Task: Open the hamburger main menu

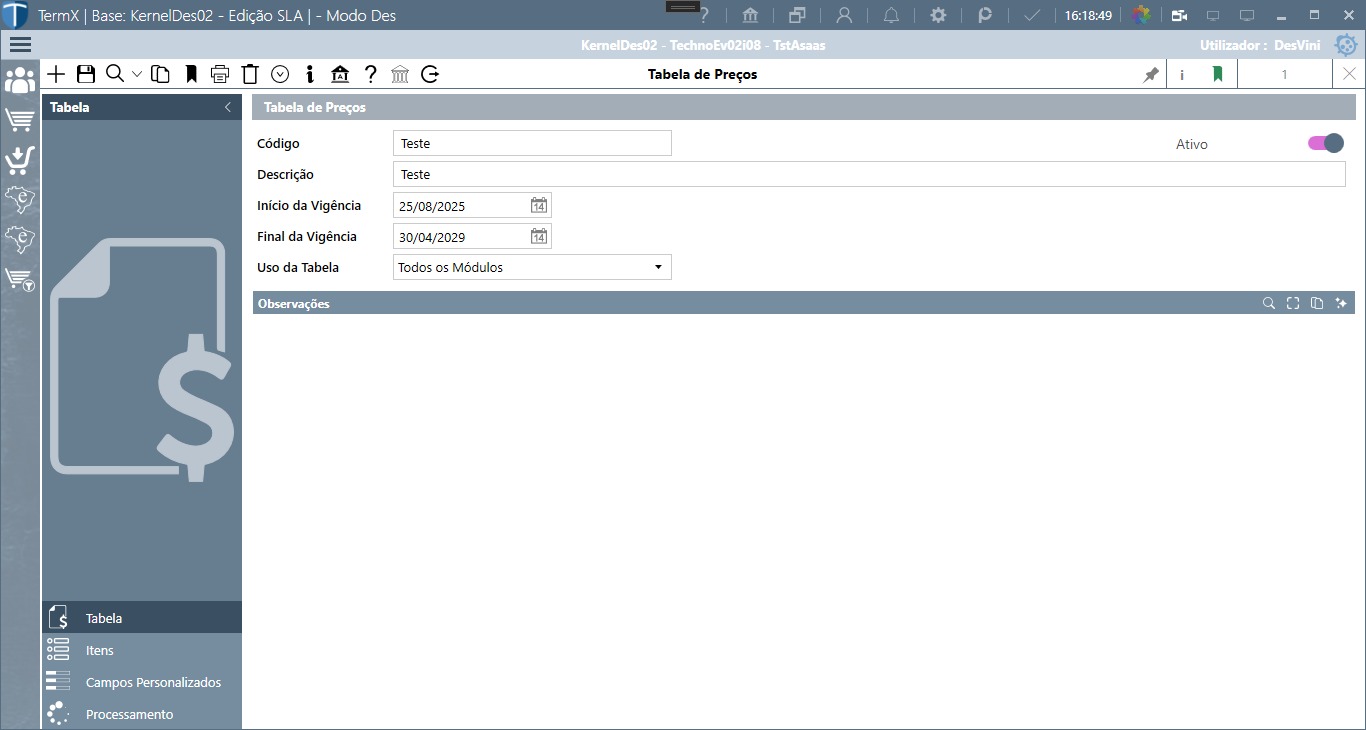Action: (x=20, y=45)
